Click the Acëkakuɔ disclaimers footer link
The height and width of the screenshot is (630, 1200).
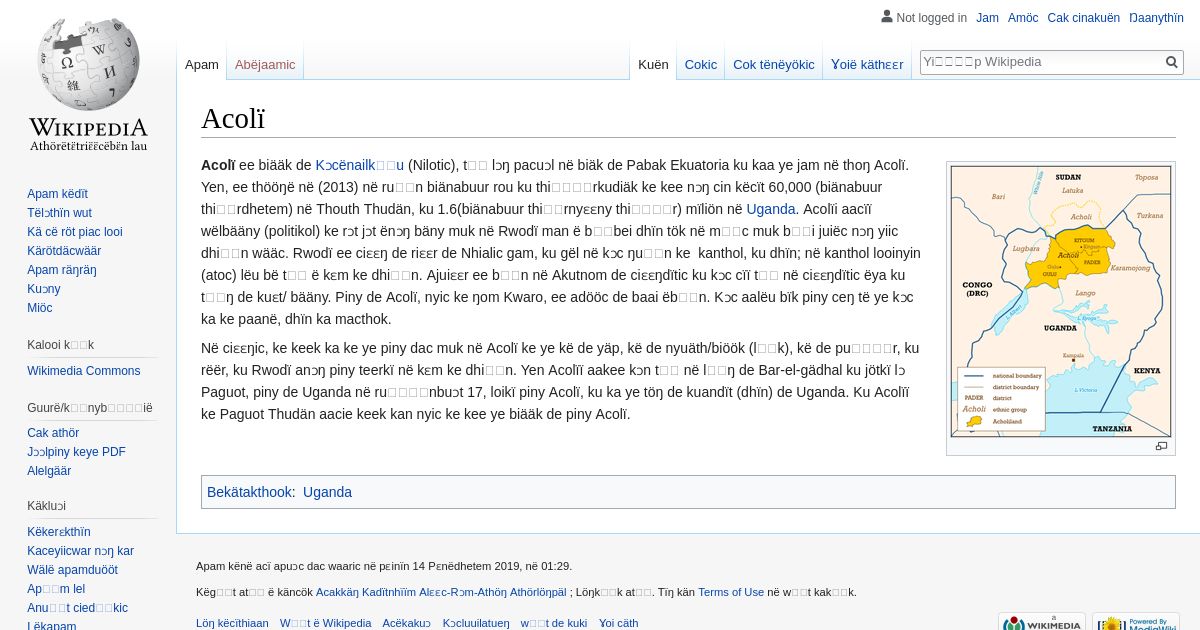406,623
